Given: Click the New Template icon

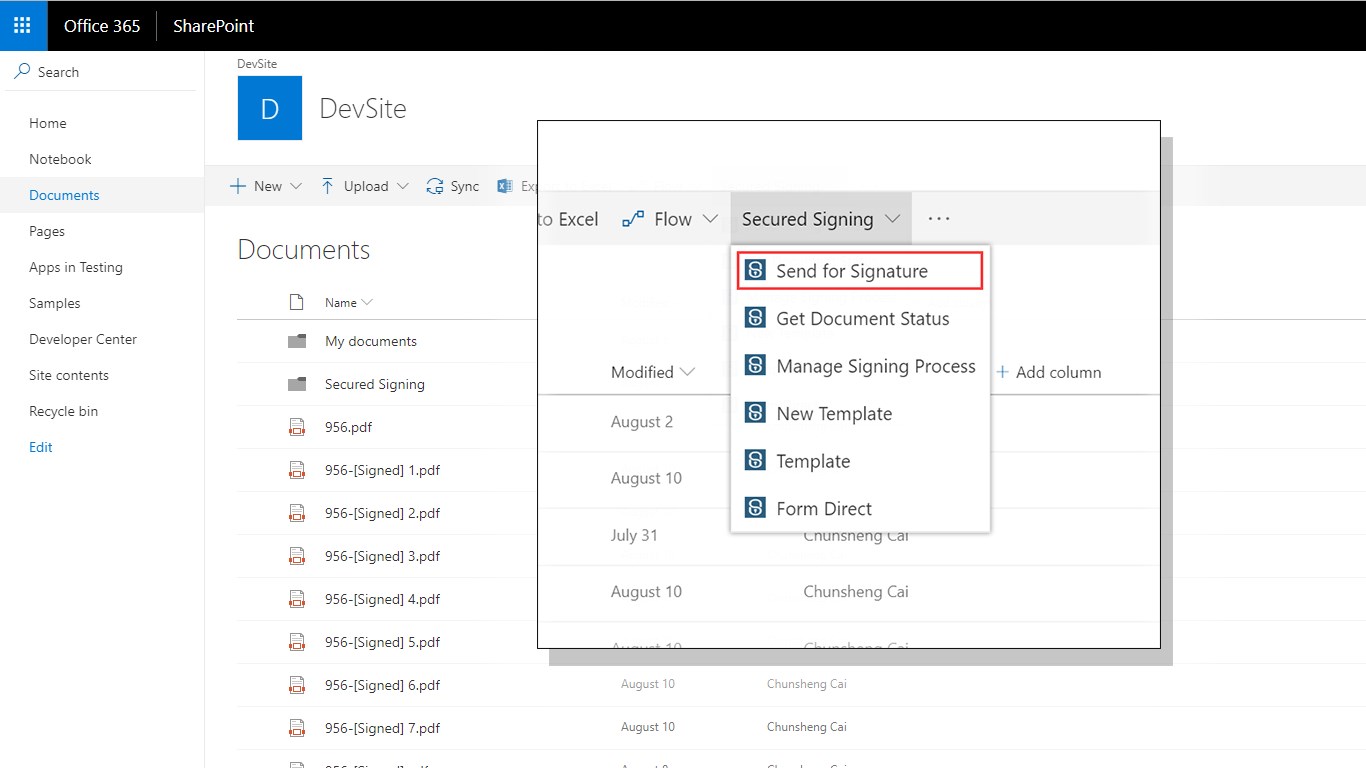Looking at the screenshot, I should coord(756,413).
